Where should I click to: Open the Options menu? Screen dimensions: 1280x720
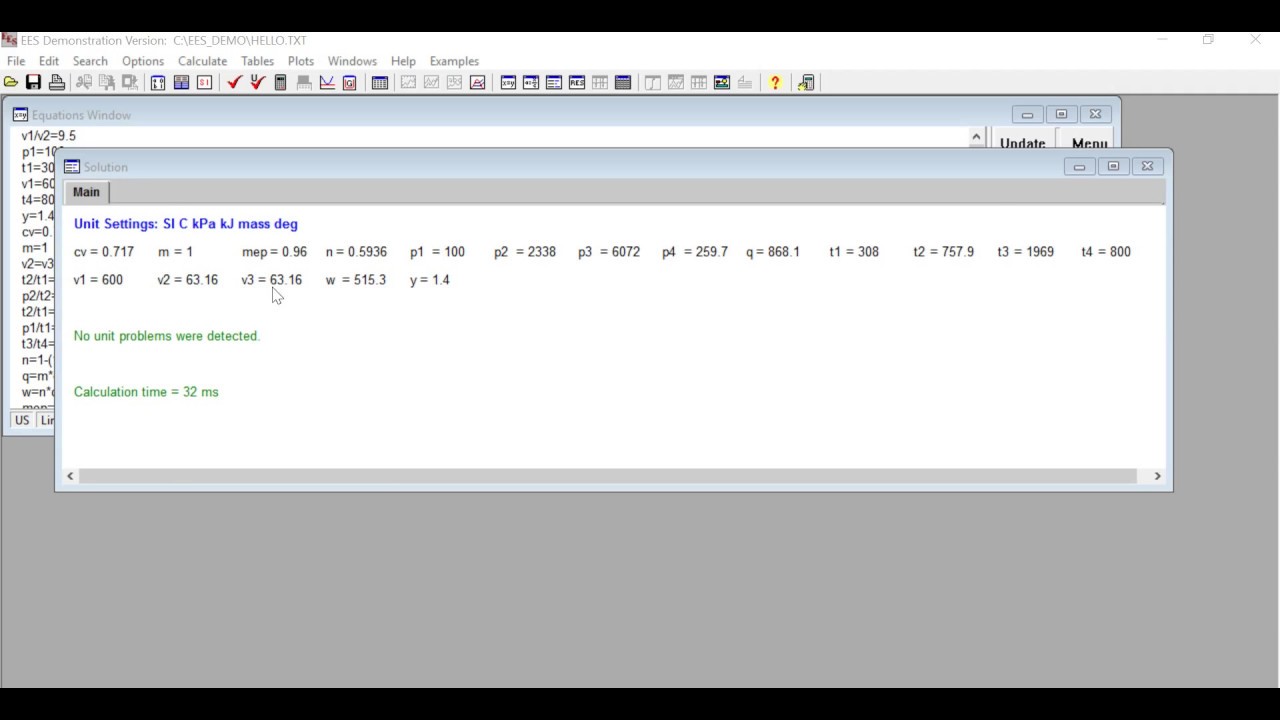click(143, 61)
